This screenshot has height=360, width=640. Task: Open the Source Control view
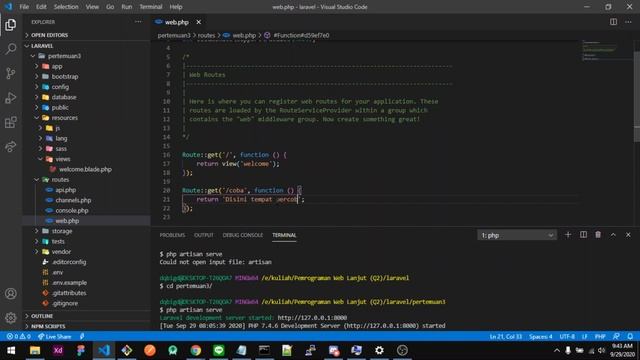tap(11, 73)
